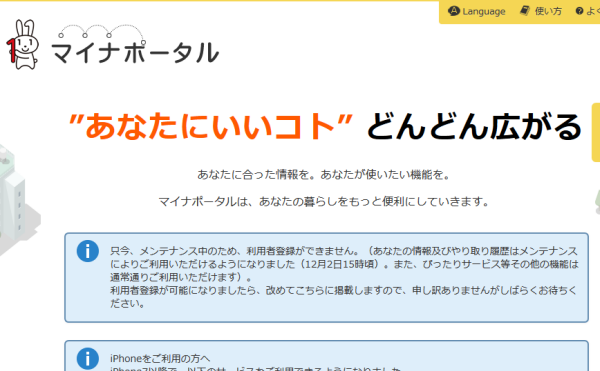Click the Myna Portal rabbit mascot logo
Viewport: 600px width, 371px height.
23,44
